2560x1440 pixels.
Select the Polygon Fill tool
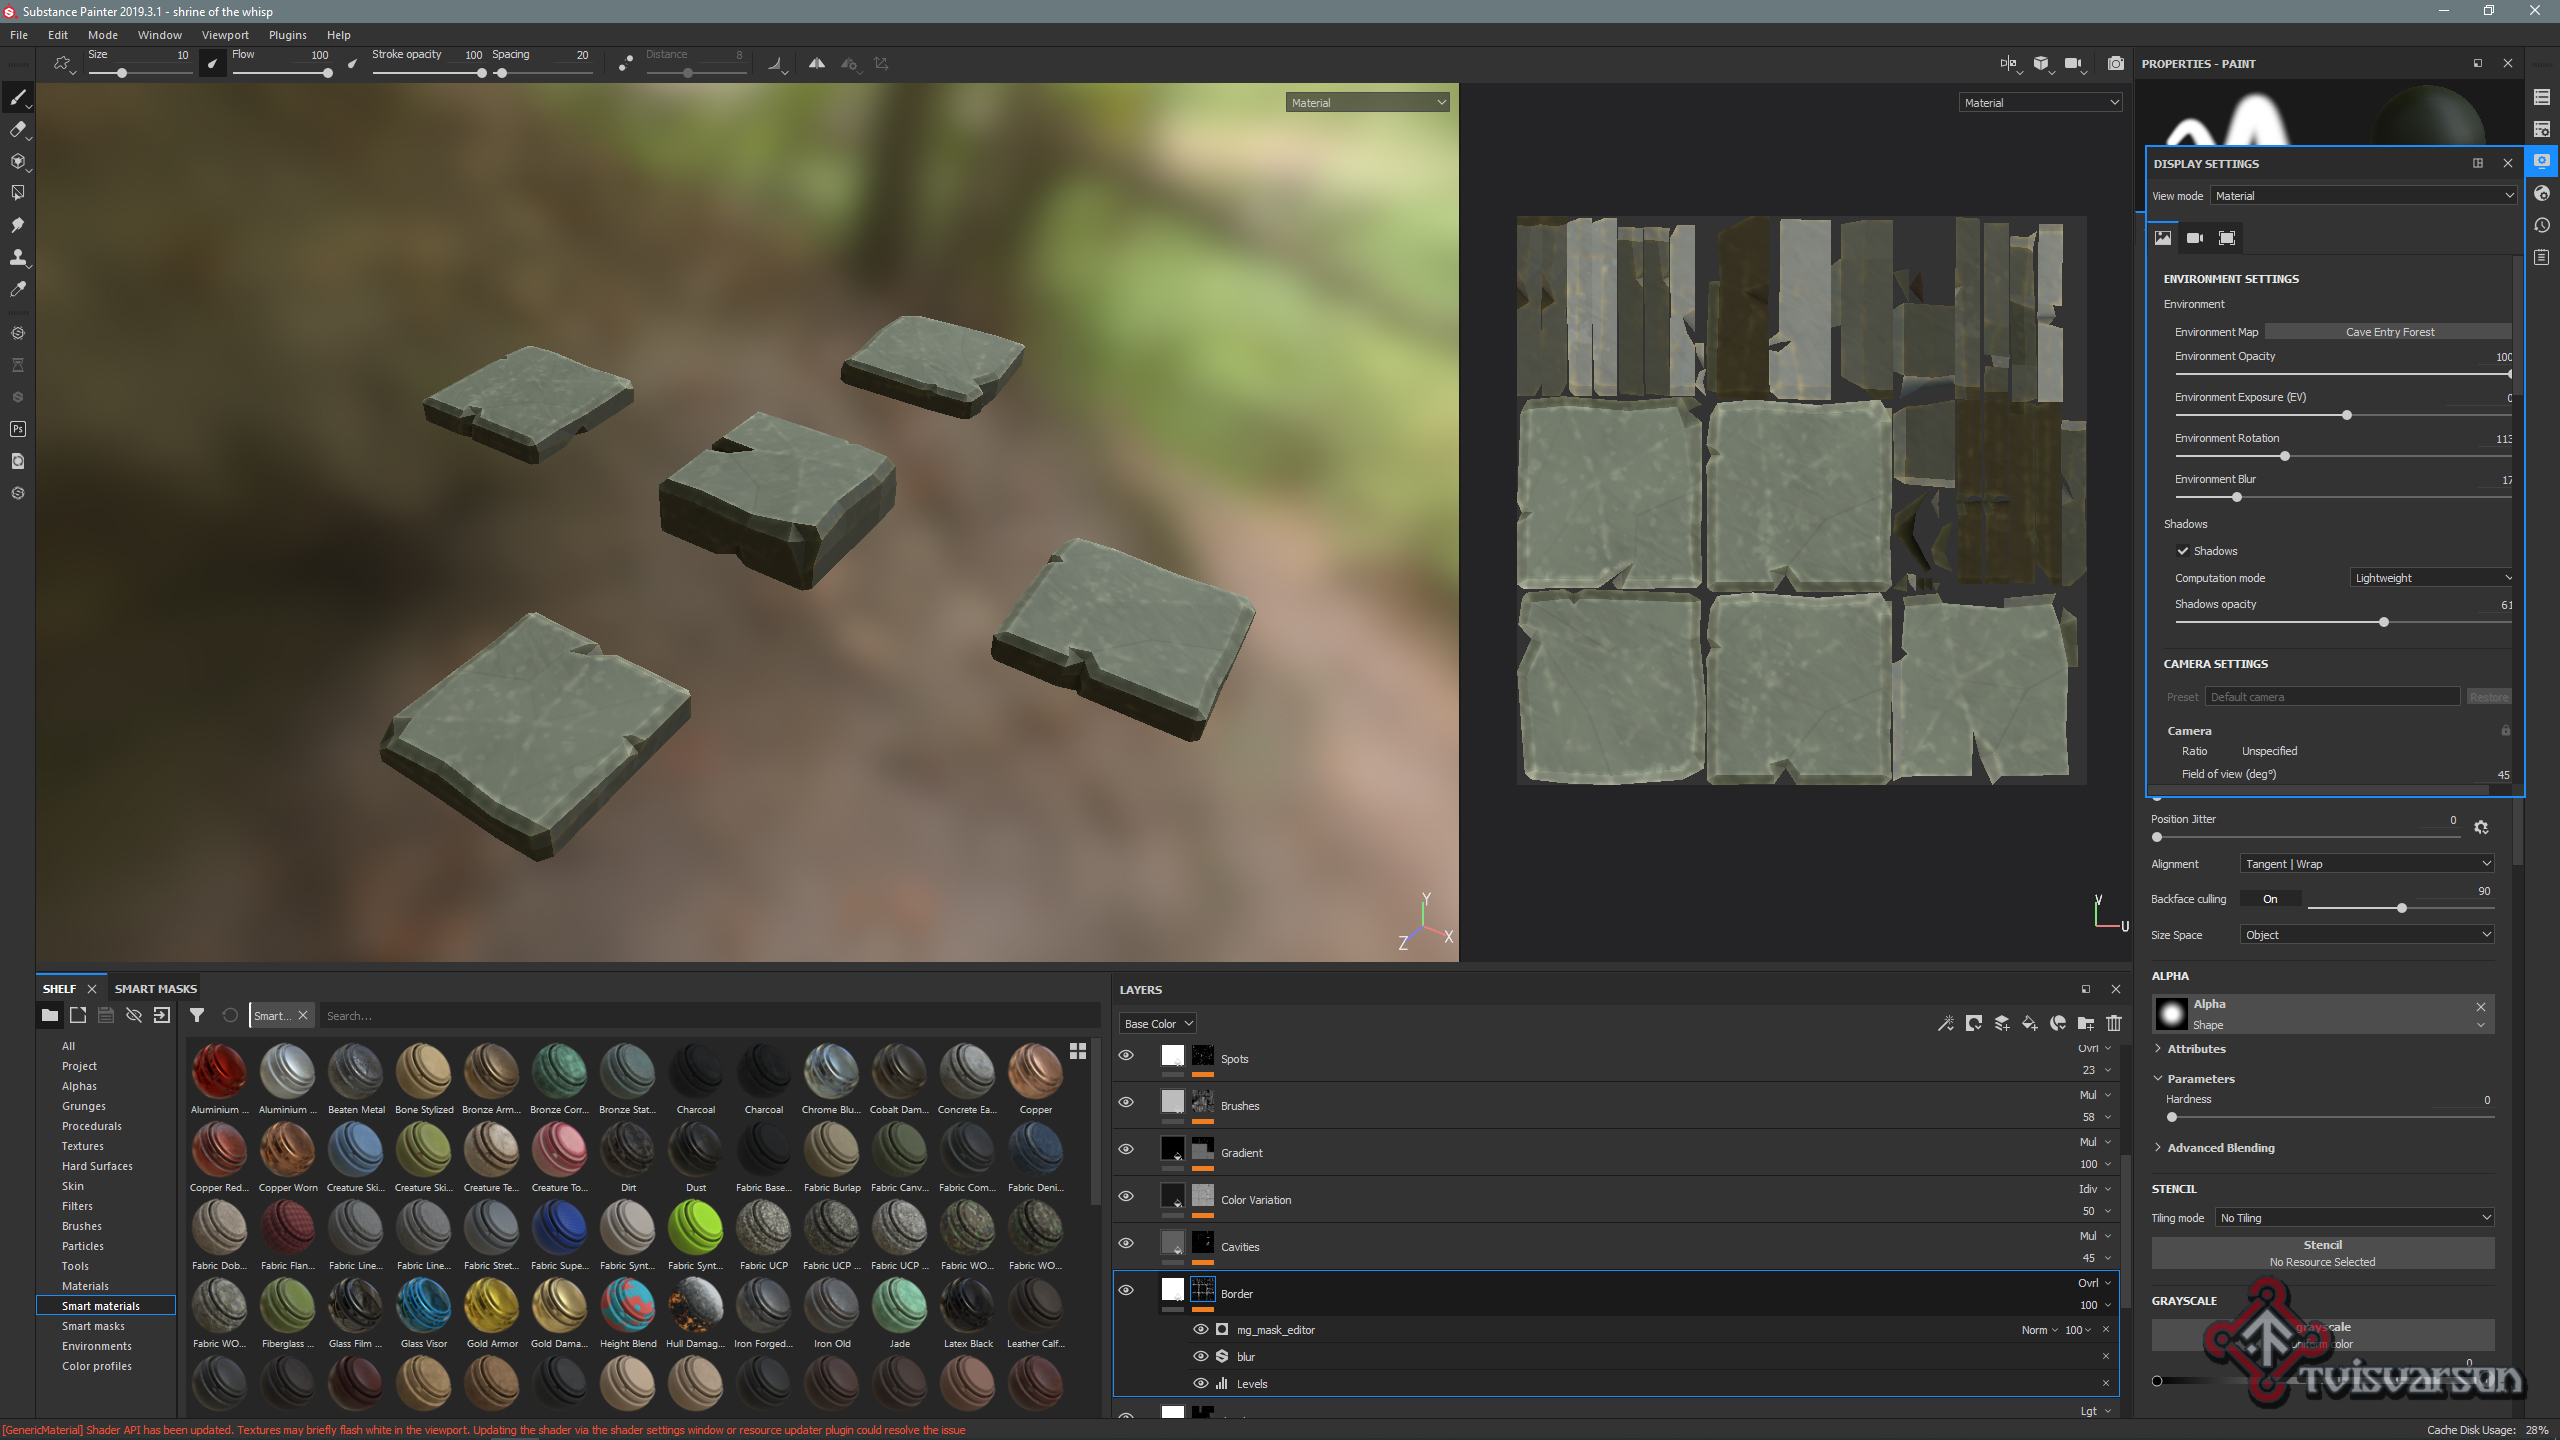point(17,193)
